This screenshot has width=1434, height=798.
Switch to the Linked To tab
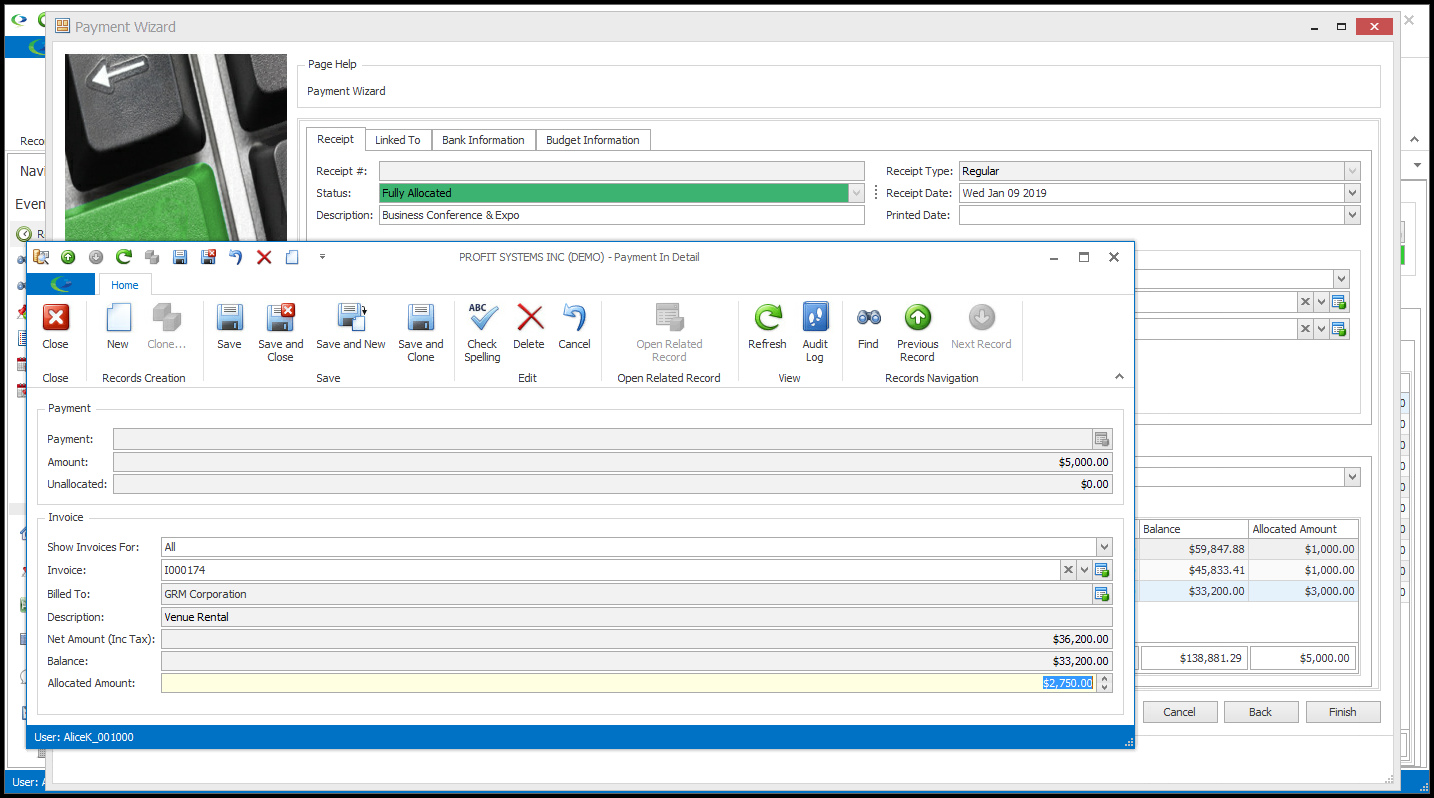(398, 140)
